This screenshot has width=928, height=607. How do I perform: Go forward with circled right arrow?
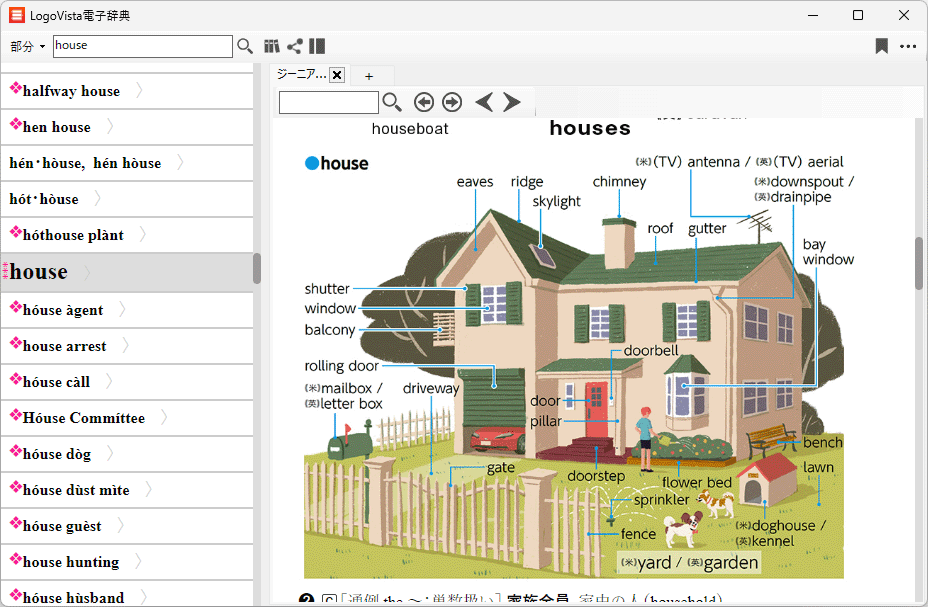pyautogui.click(x=452, y=102)
